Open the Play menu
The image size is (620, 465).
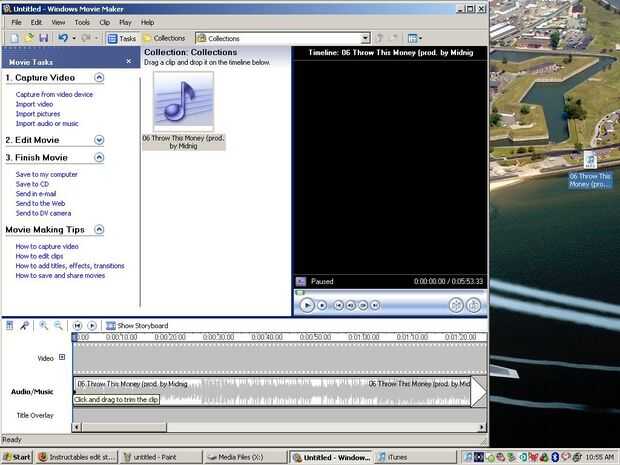pos(125,23)
